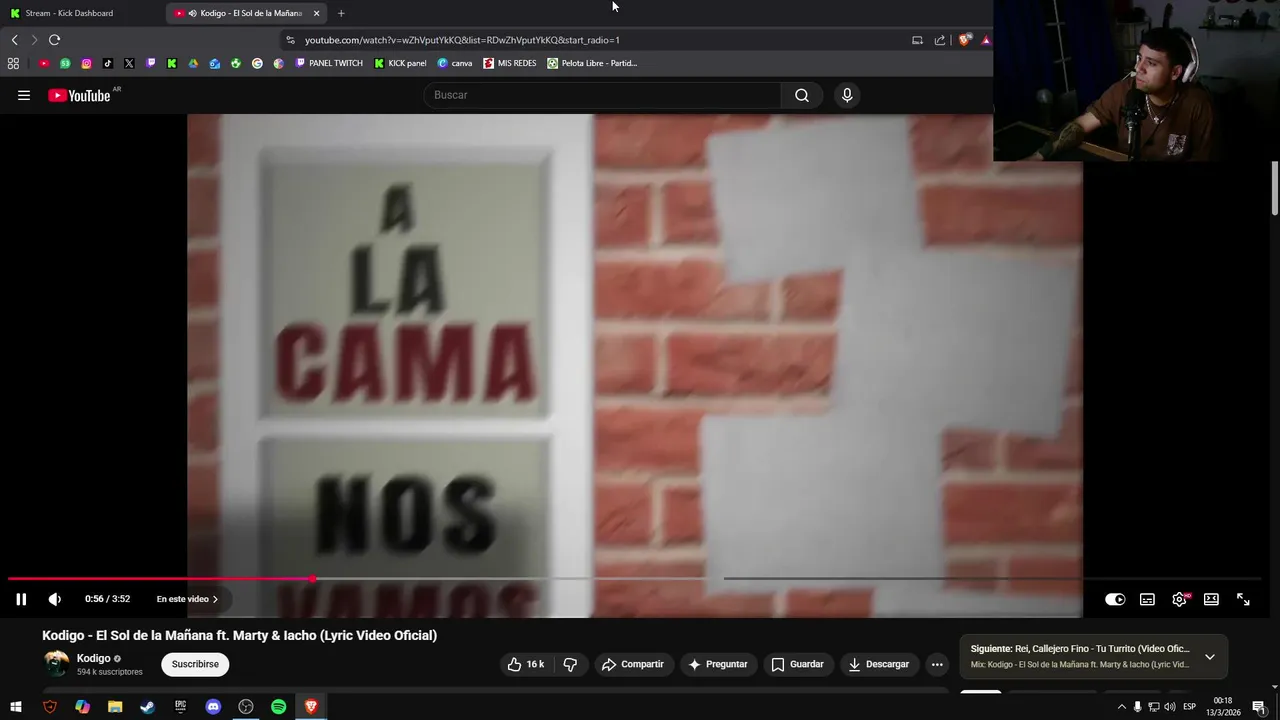Start voice search with microphone
Image resolution: width=1280 pixels, height=720 pixels.
coord(847,95)
